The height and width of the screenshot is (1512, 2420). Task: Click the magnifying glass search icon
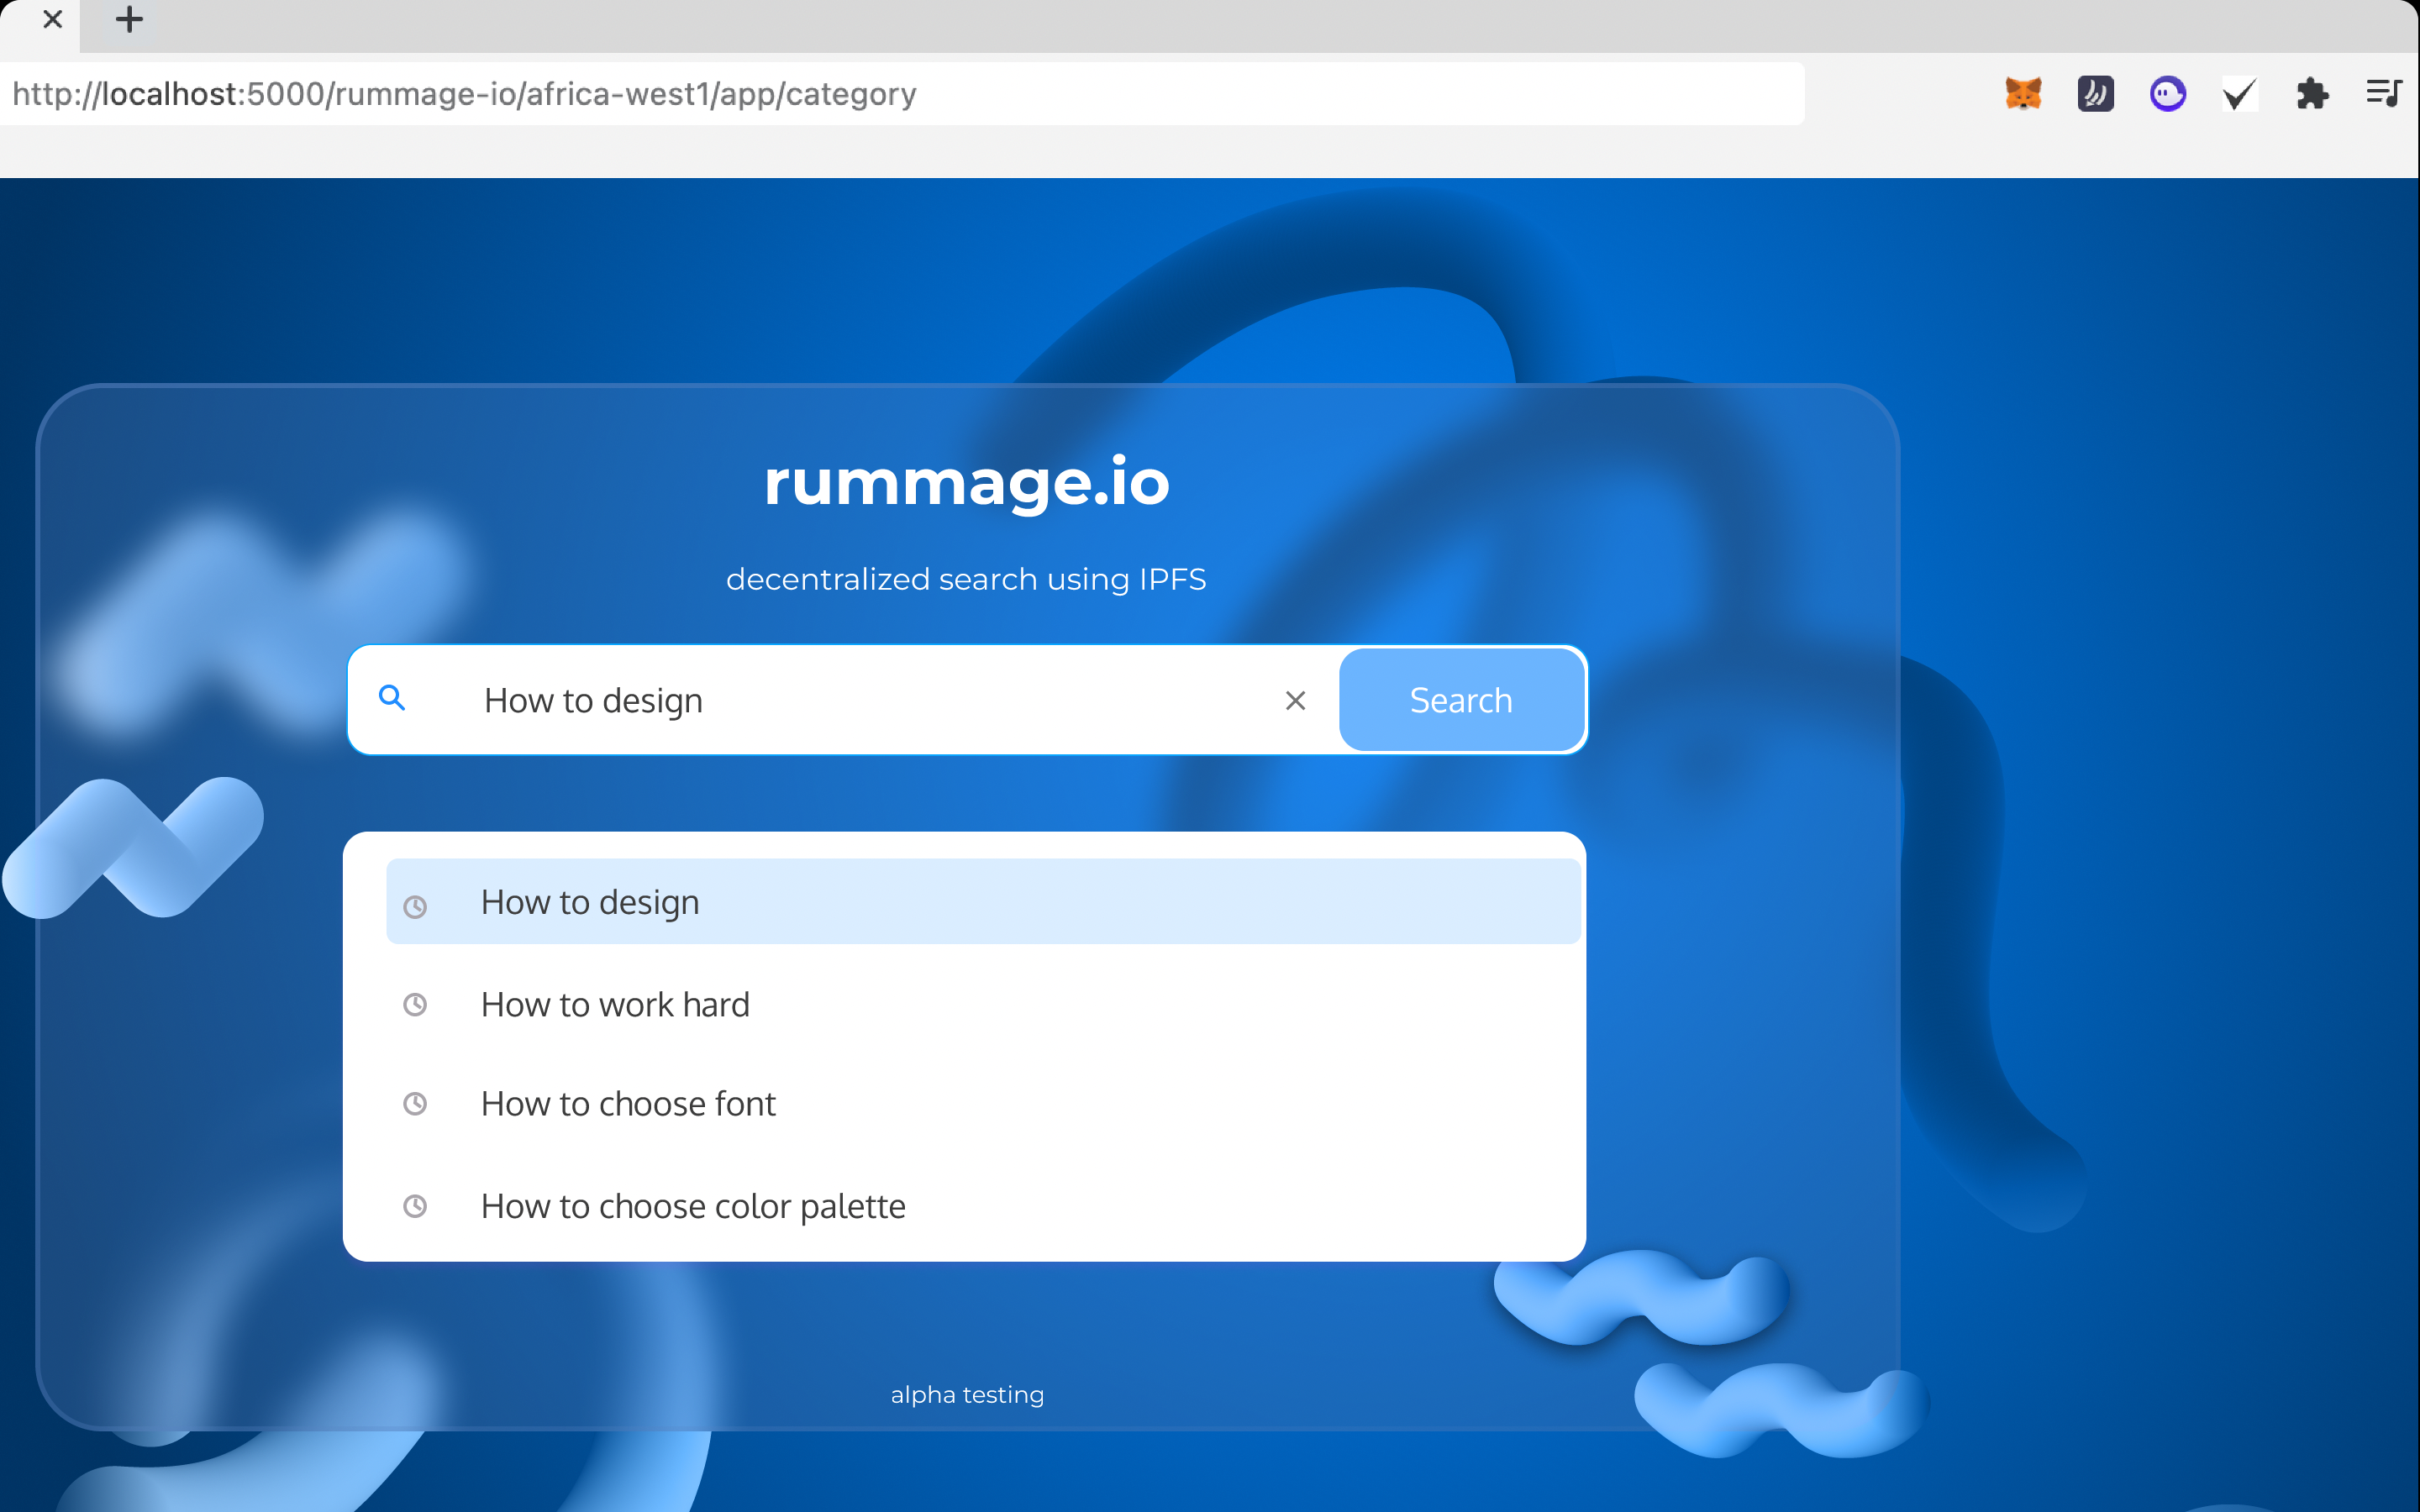[x=392, y=698]
